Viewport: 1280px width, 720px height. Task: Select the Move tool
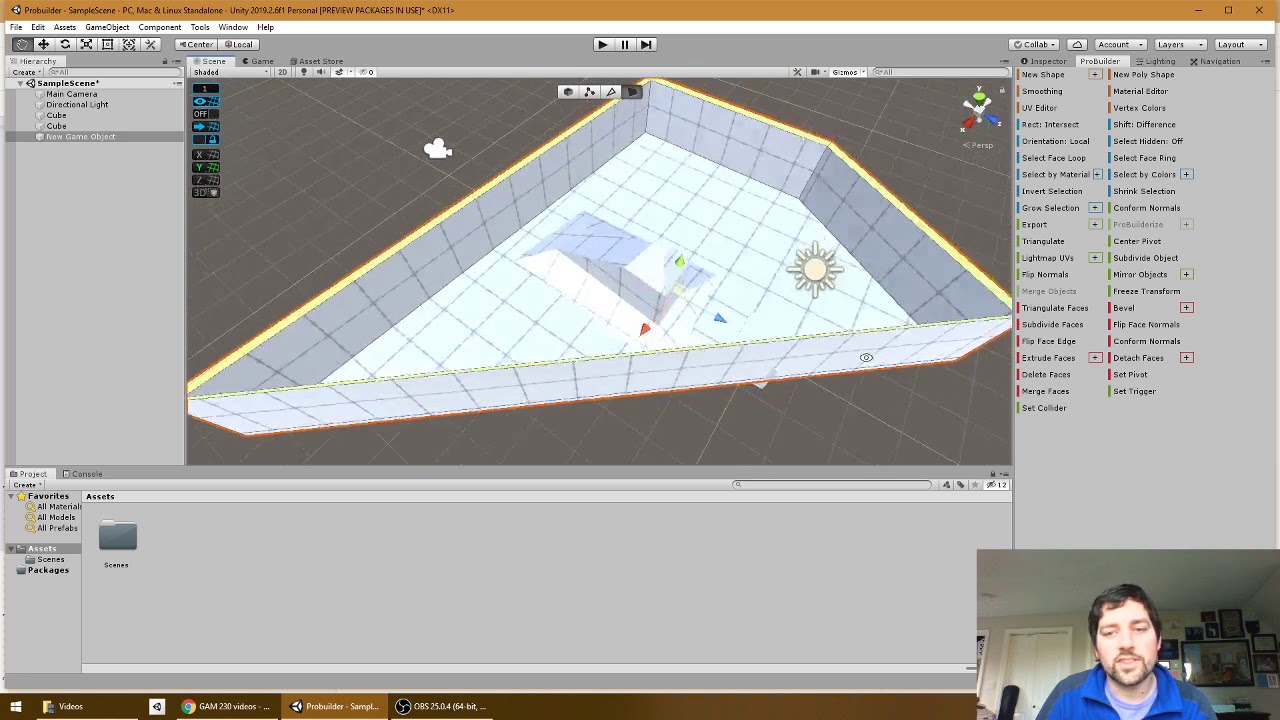pos(43,44)
